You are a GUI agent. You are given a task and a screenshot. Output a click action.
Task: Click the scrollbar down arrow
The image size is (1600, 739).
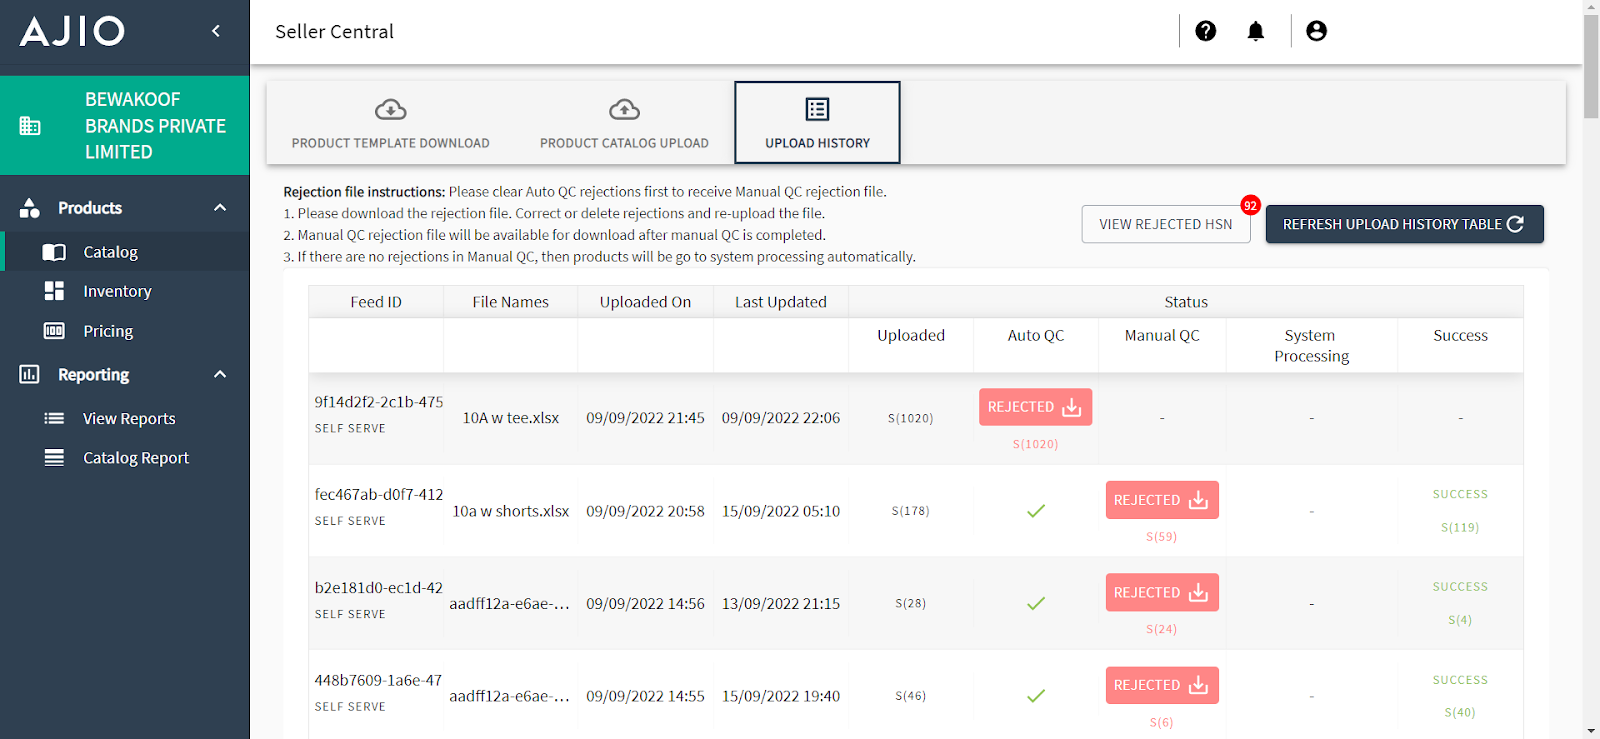1591,731
